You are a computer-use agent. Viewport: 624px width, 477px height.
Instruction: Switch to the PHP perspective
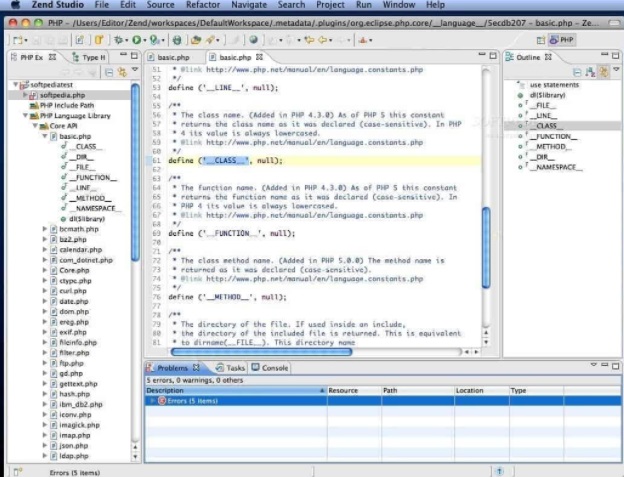(562, 40)
